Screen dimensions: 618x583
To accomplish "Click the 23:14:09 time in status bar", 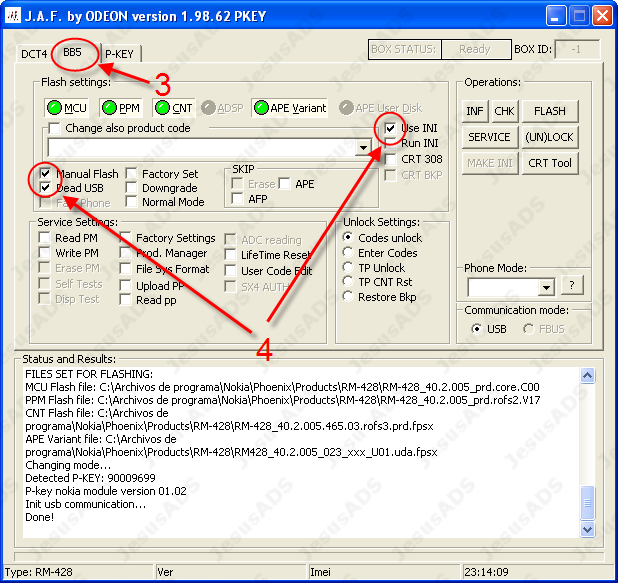I will point(486,572).
